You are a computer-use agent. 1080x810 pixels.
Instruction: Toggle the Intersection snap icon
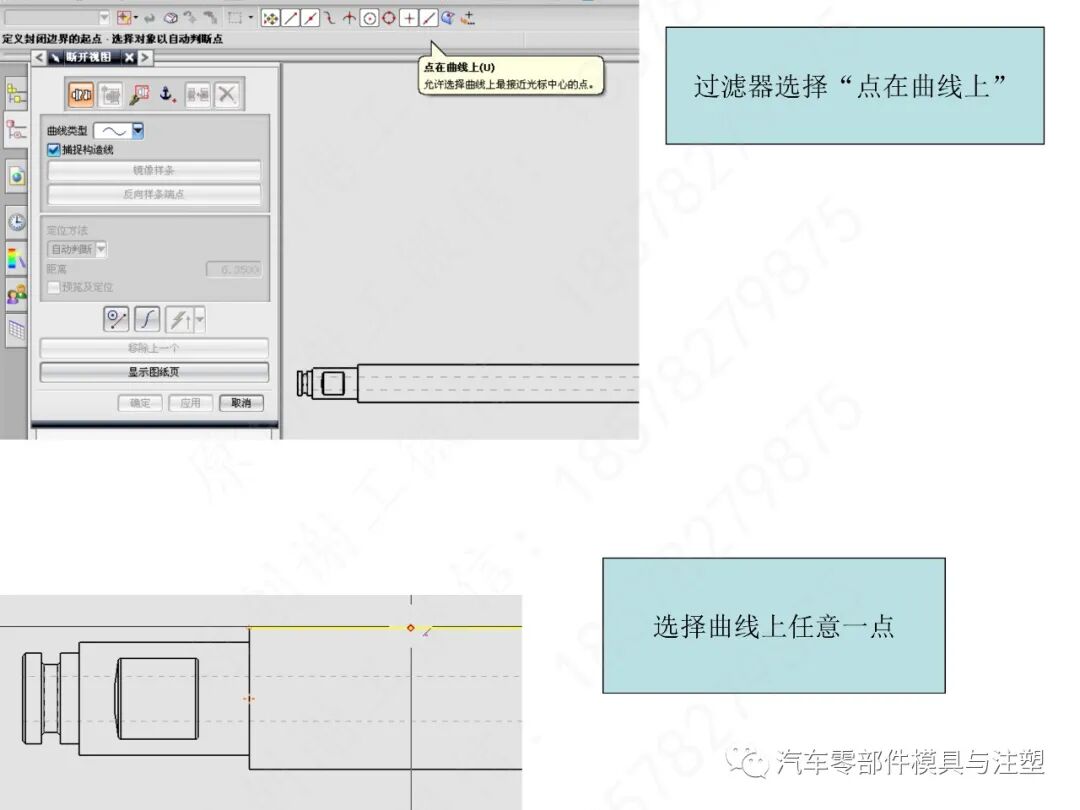(349, 19)
